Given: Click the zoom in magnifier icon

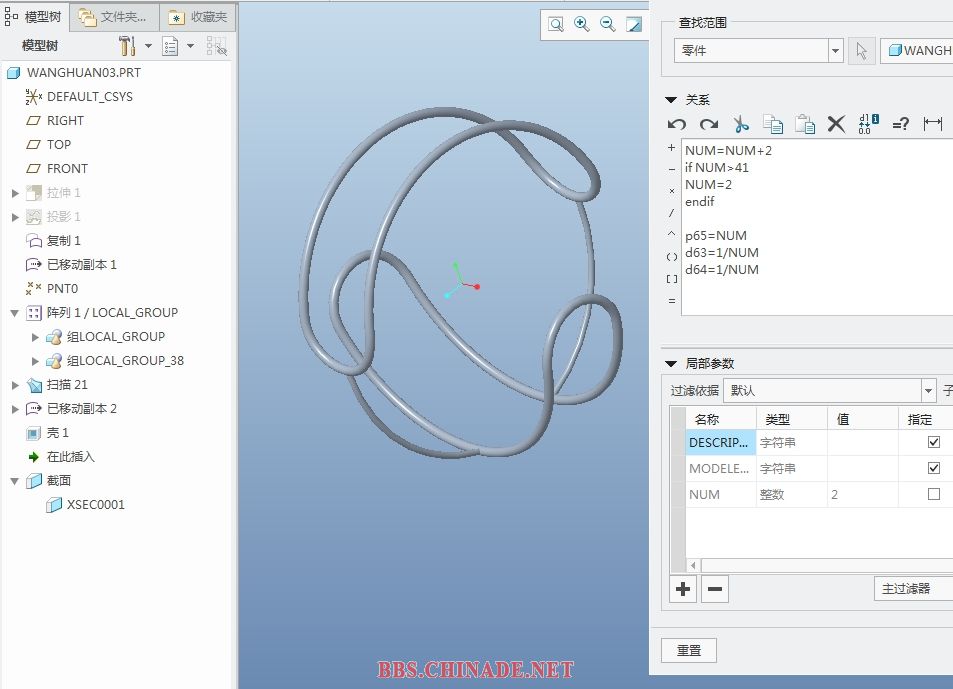Looking at the screenshot, I should coord(582,24).
